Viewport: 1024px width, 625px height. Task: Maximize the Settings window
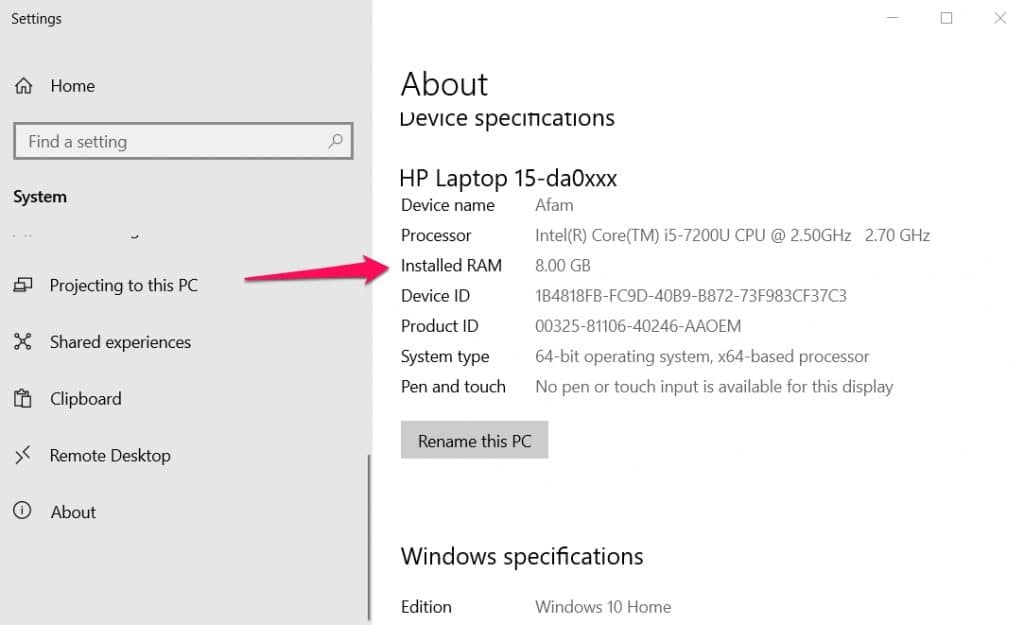pos(946,18)
